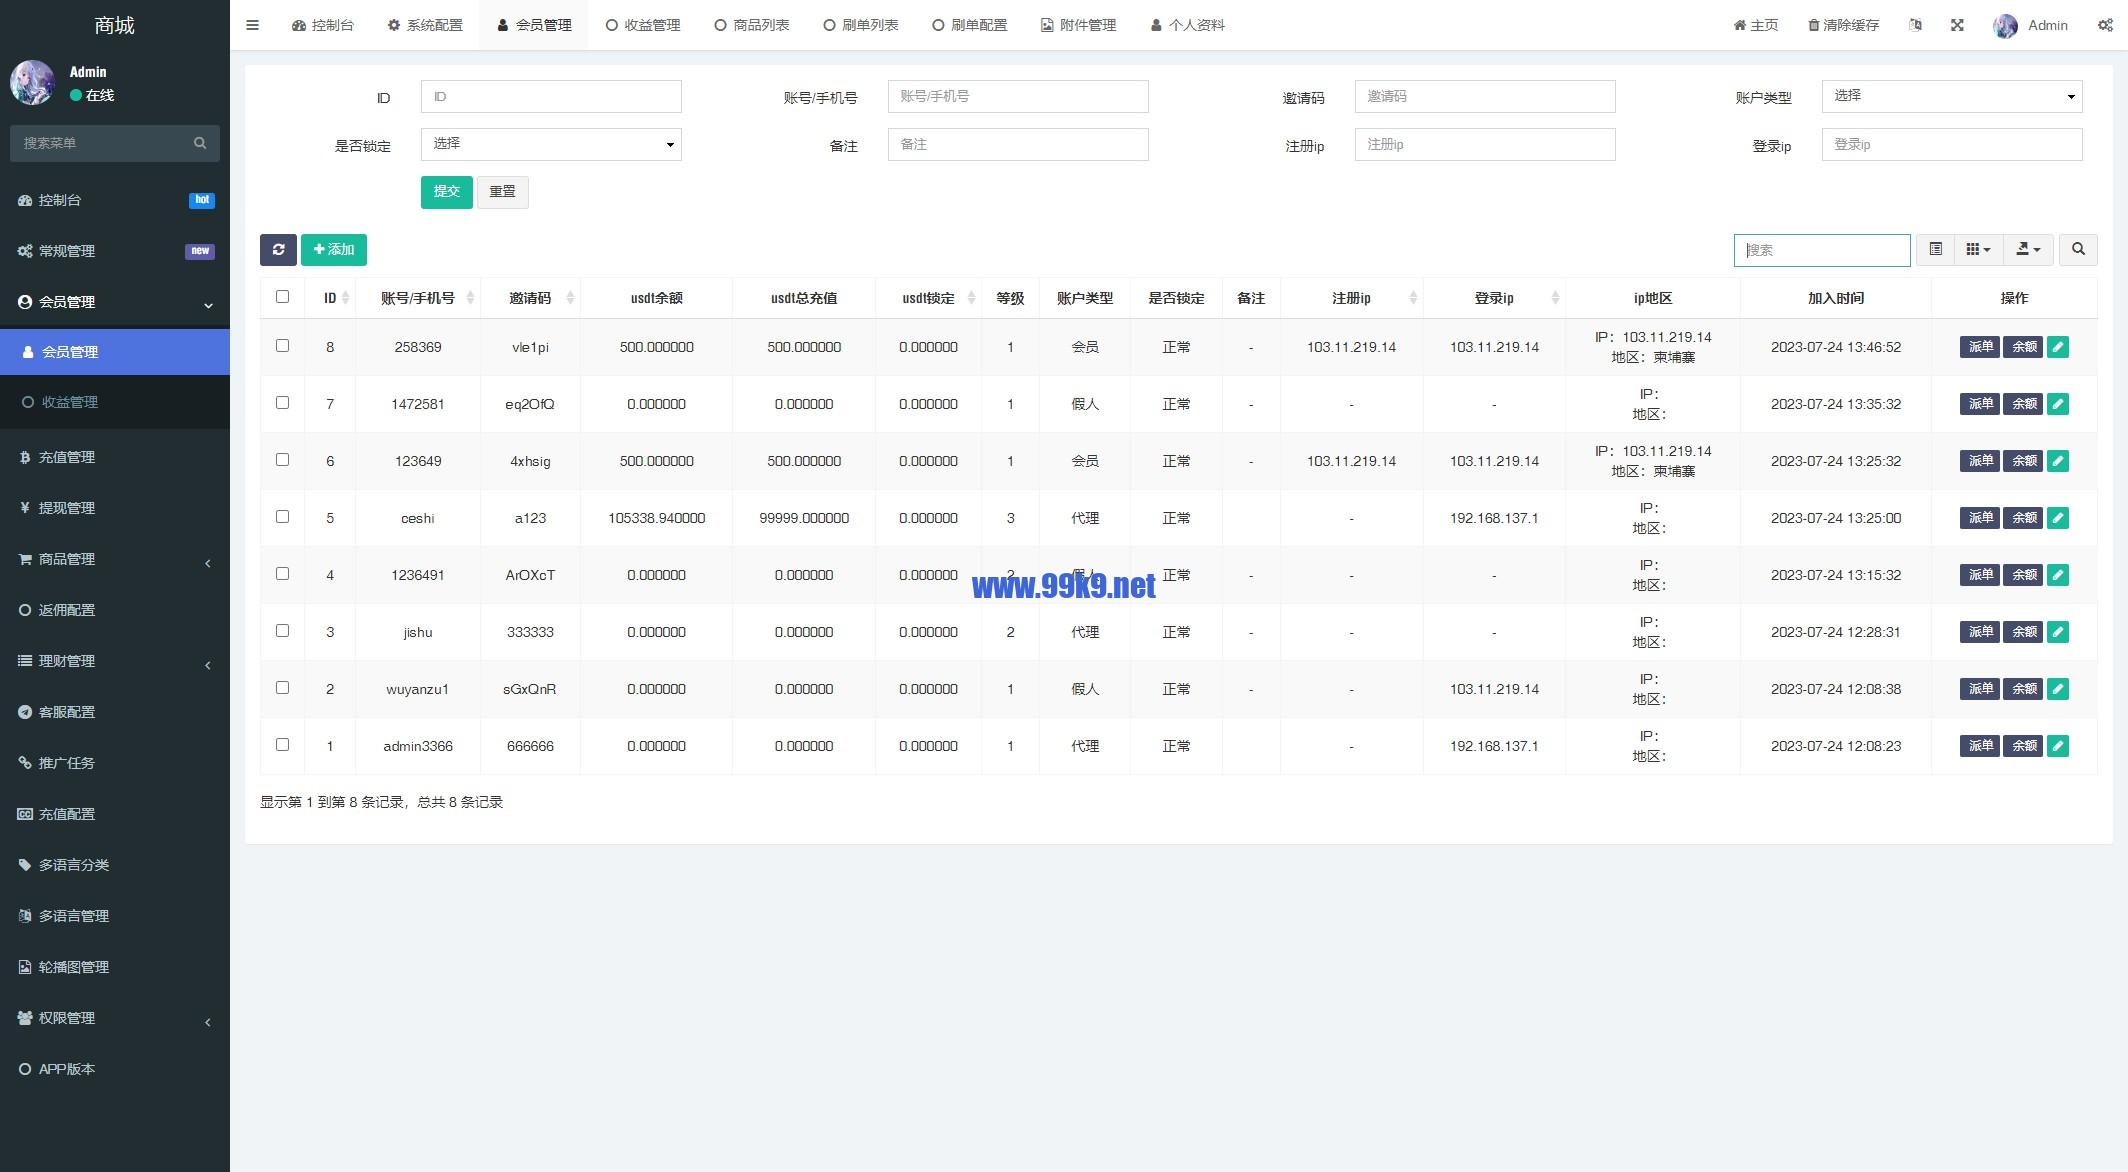Click green edit pencil for ID 8 row
Viewport: 2128px width, 1172px height.
(x=2058, y=347)
